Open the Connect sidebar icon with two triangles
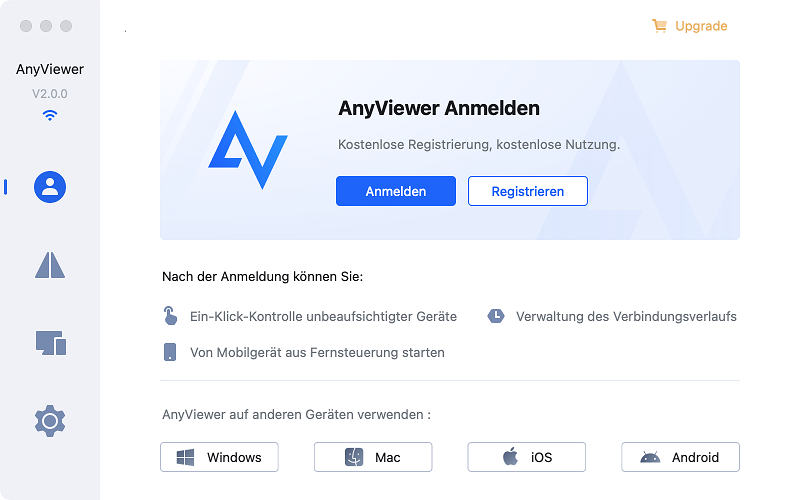Image resolution: width=800 pixels, height=500 pixels. 50,265
